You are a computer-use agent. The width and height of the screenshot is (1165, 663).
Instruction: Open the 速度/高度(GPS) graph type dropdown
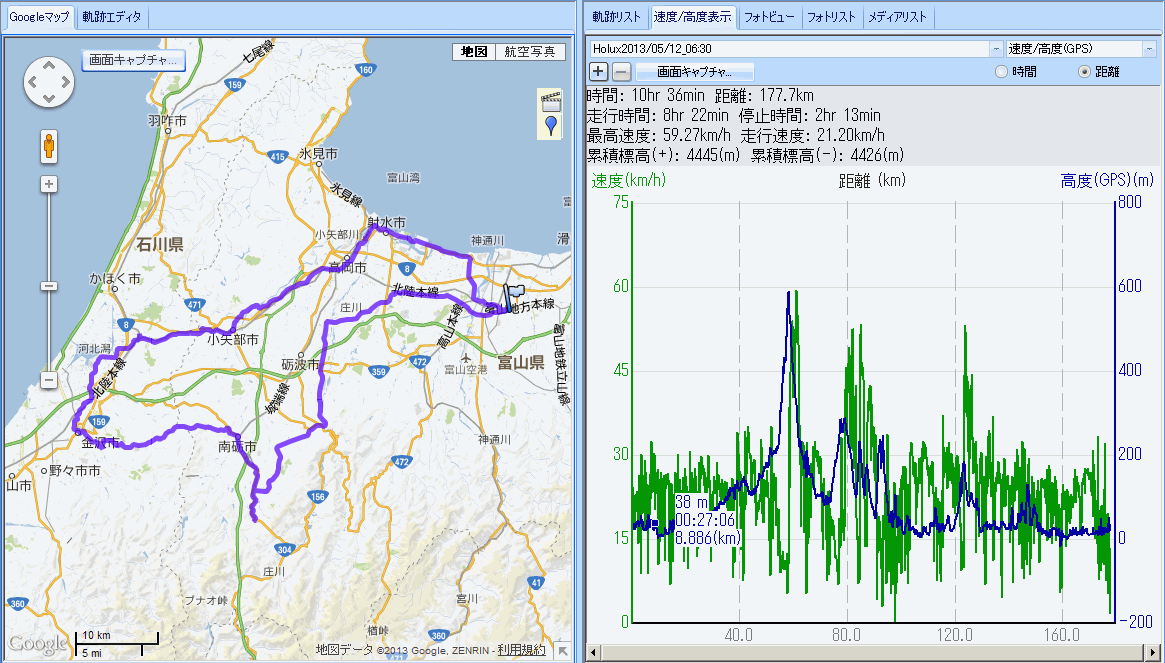[1149, 48]
